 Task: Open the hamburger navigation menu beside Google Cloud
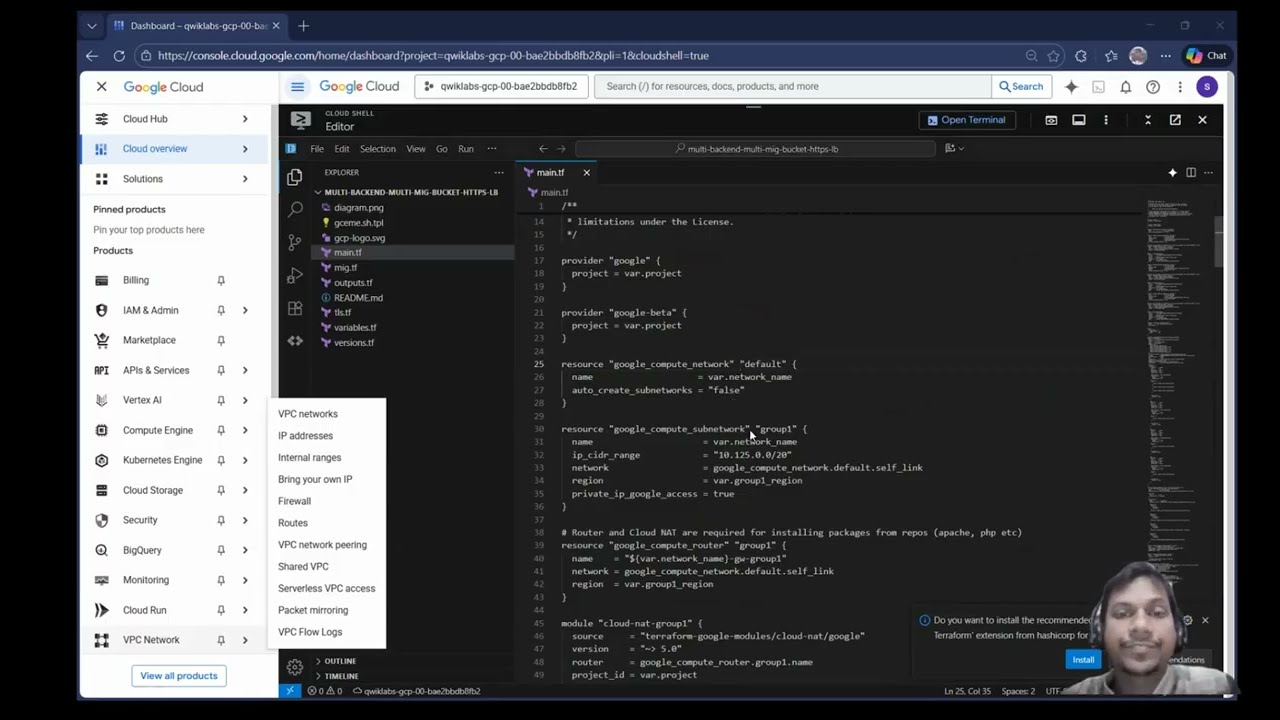[297, 87]
